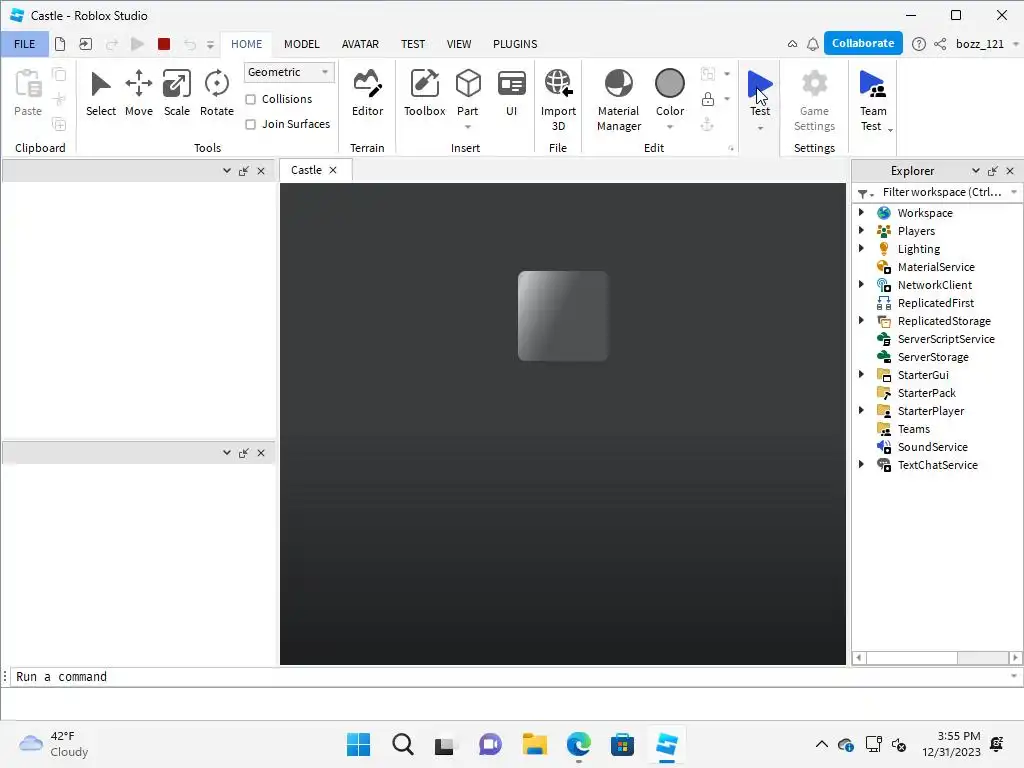Open the Windows Start menu
This screenshot has width=1024, height=768.
coord(358,744)
